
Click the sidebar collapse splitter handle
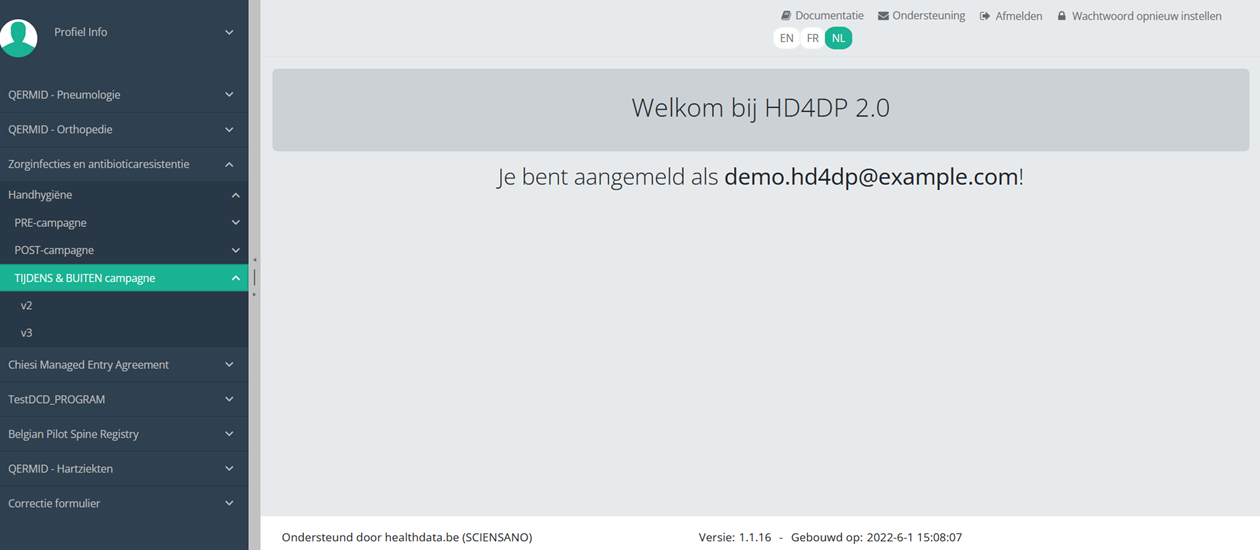254,277
